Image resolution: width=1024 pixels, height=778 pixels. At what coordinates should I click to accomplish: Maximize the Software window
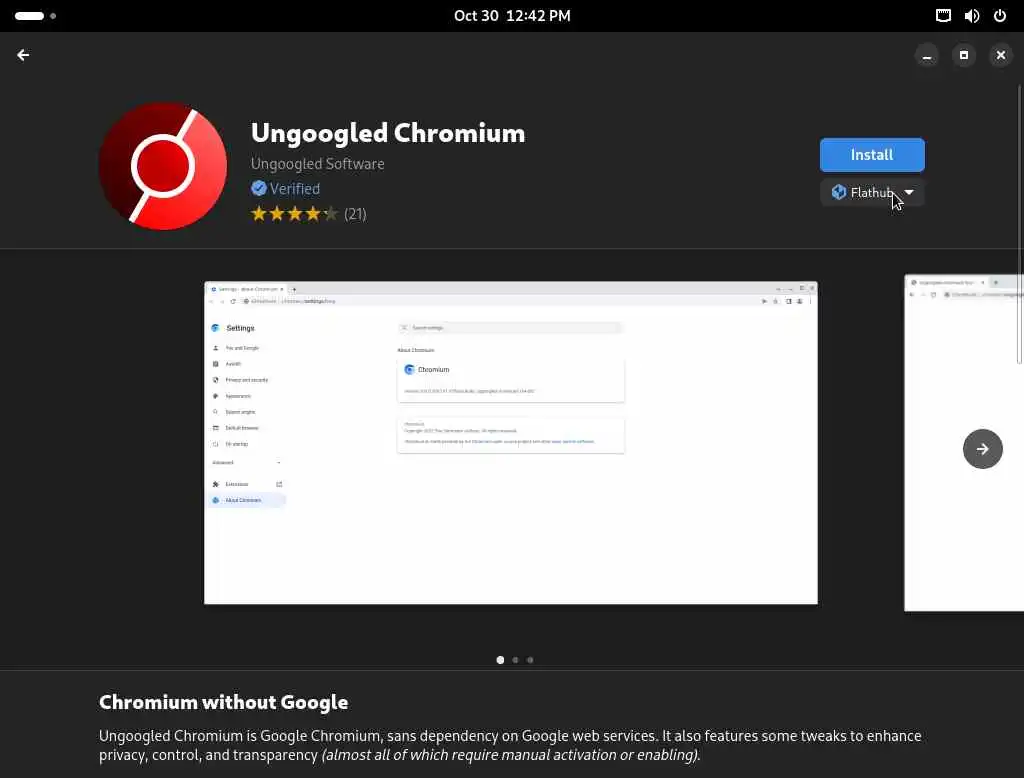(x=963, y=55)
